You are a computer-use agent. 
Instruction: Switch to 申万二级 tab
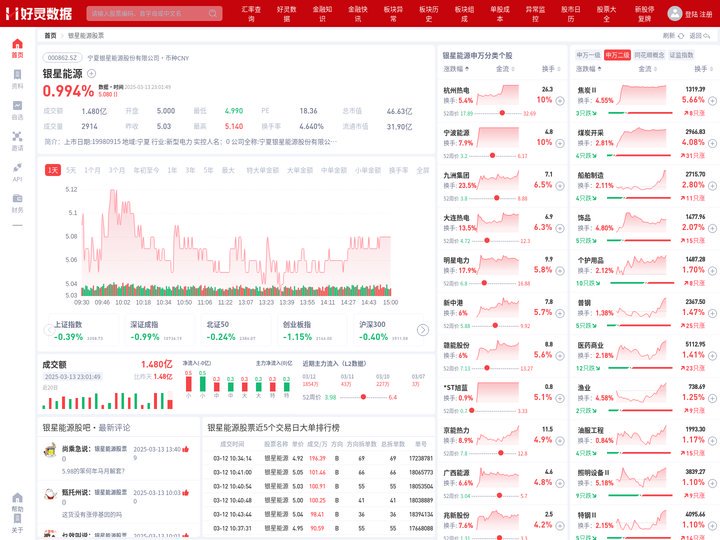617,55
